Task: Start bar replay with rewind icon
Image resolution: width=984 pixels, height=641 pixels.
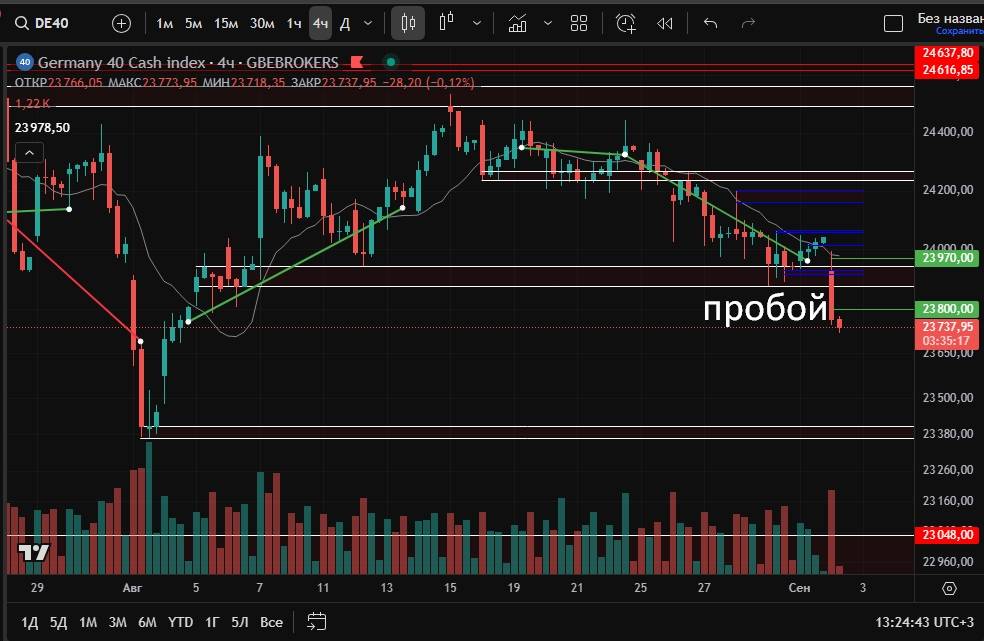Action: point(664,23)
